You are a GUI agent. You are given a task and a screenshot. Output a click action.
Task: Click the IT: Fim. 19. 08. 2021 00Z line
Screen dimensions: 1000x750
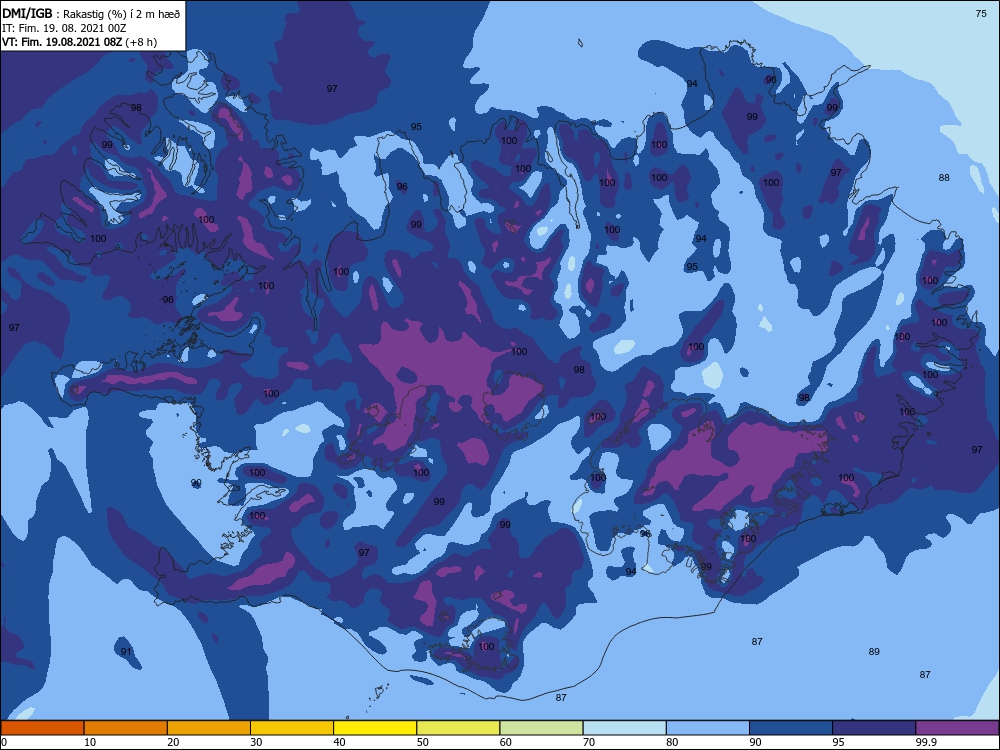[64, 28]
